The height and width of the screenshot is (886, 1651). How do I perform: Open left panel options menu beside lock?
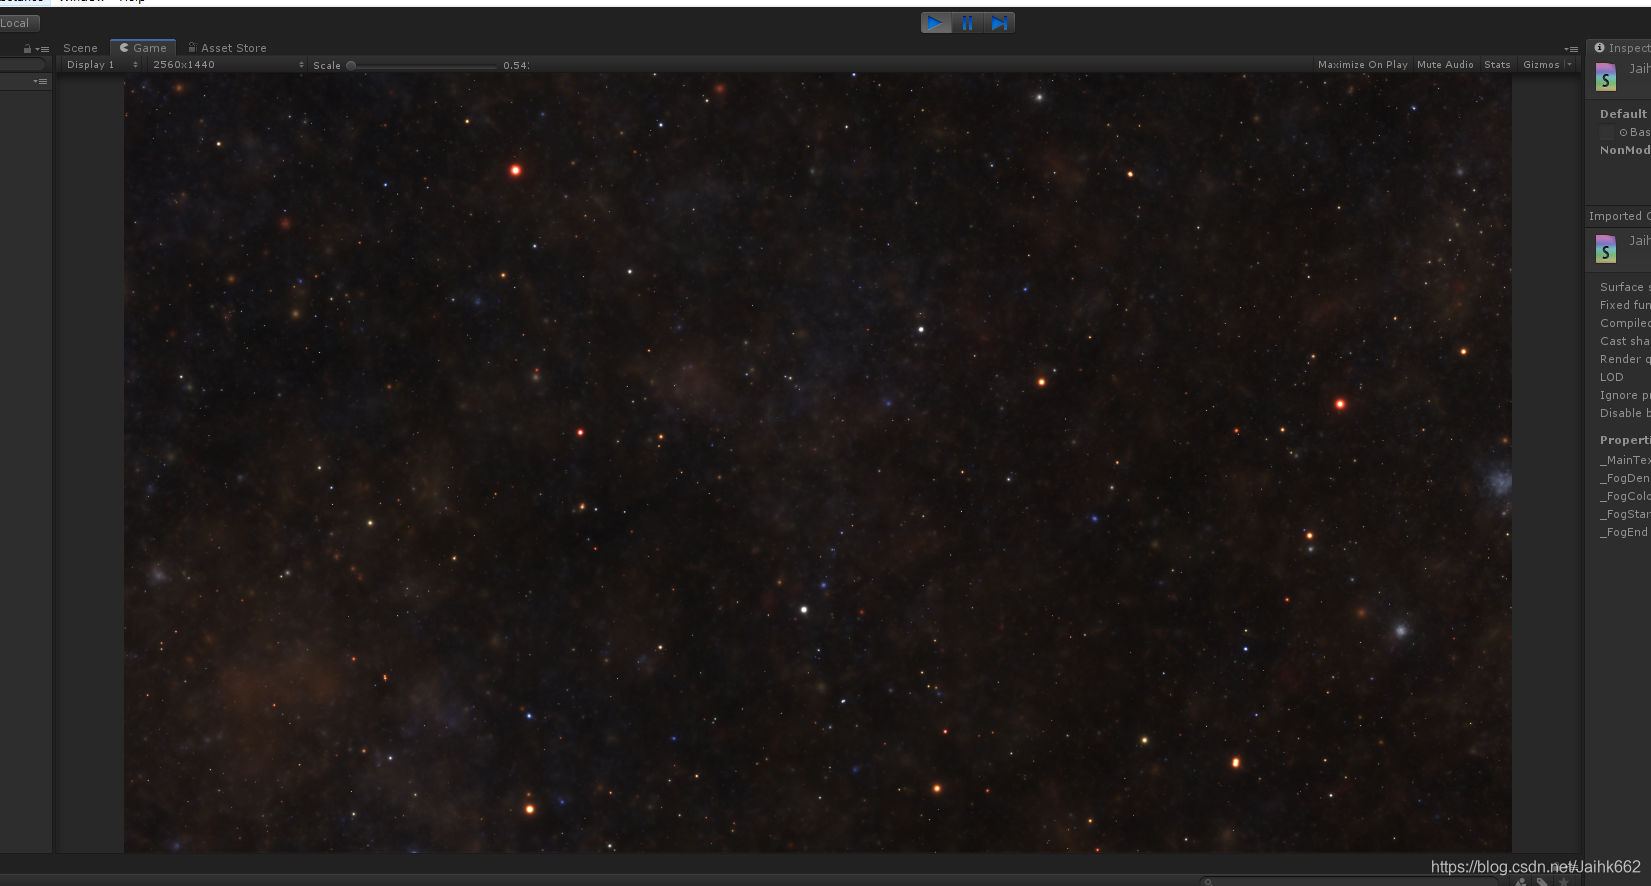[42, 48]
